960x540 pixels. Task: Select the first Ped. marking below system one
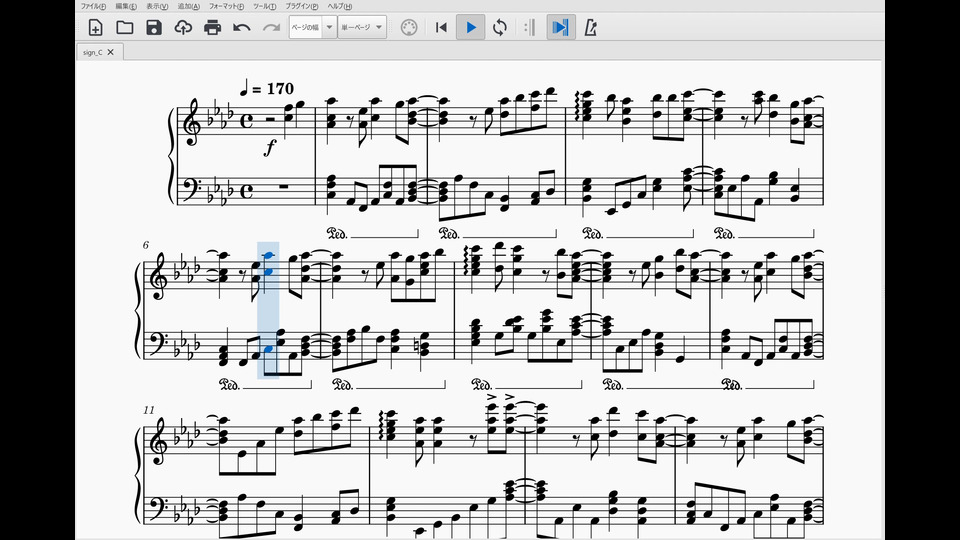337,233
